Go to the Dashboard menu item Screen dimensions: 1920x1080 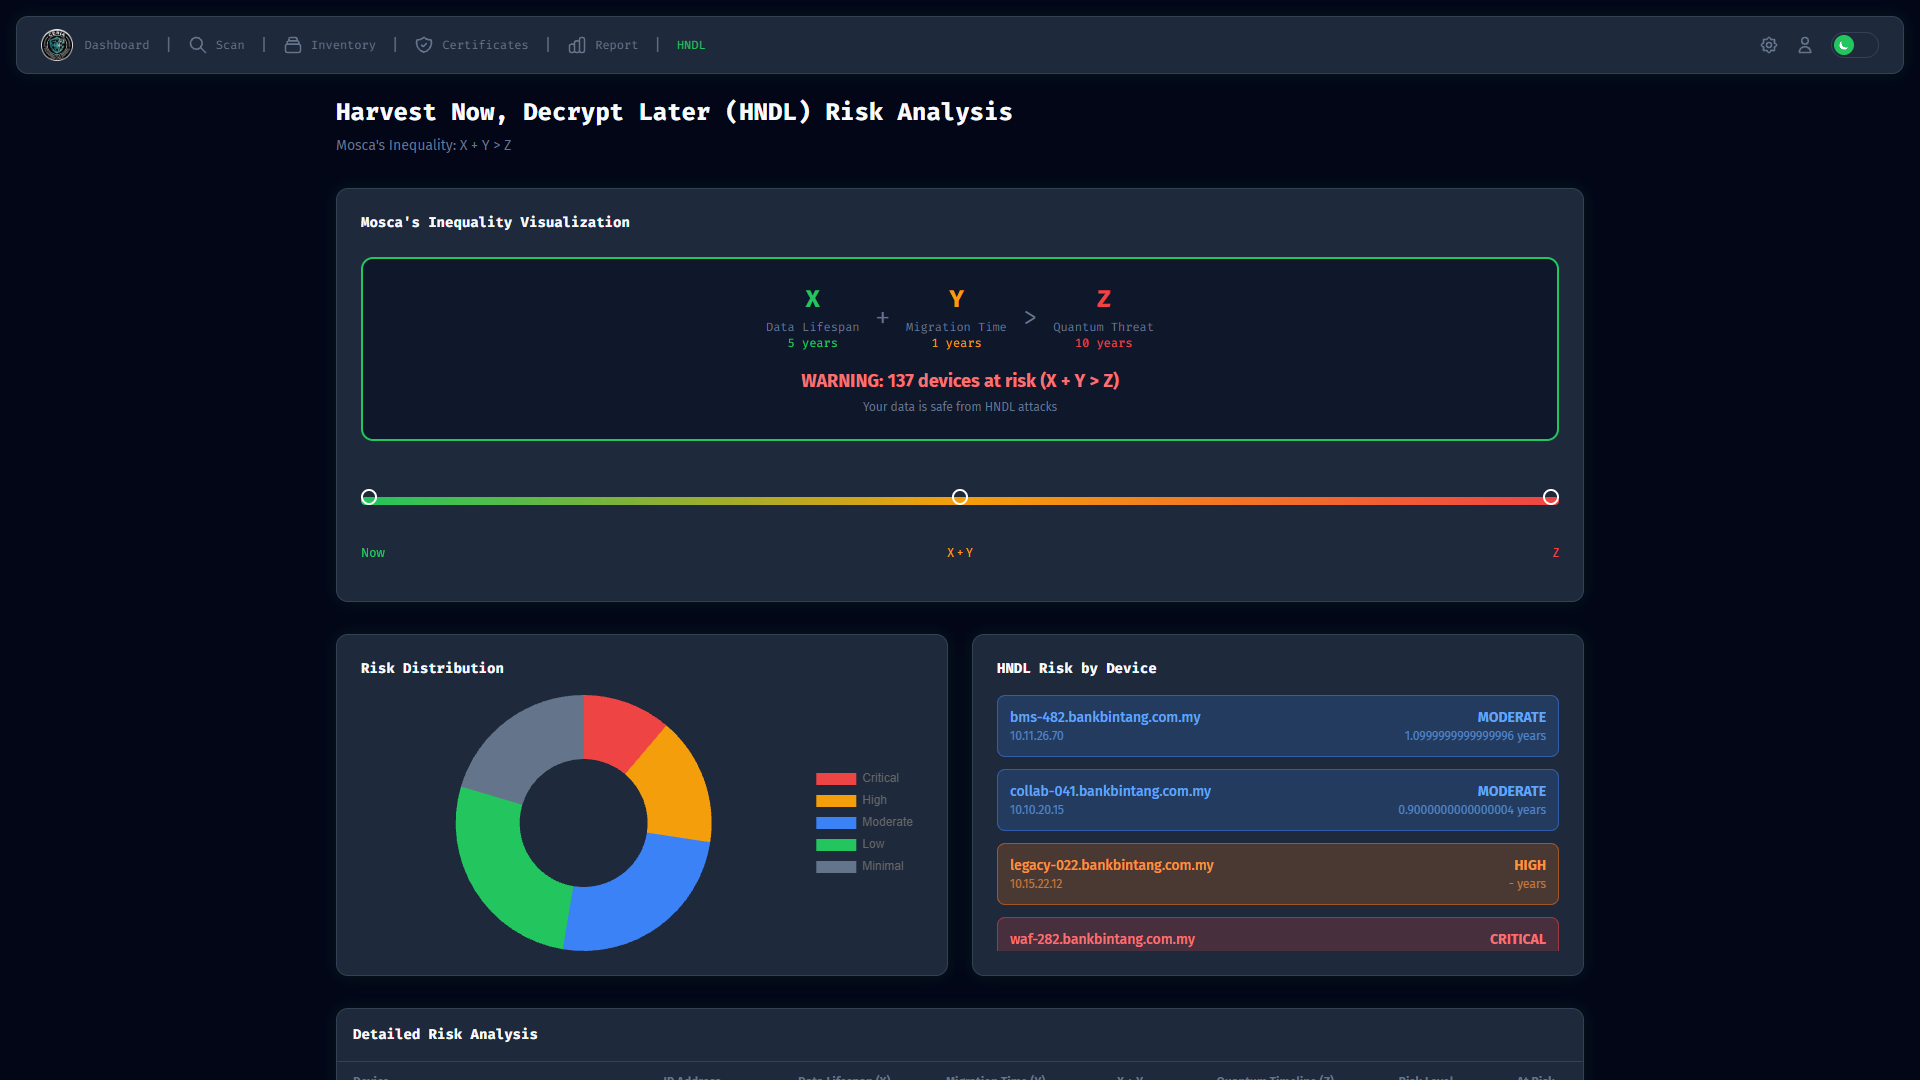[x=117, y=45]
